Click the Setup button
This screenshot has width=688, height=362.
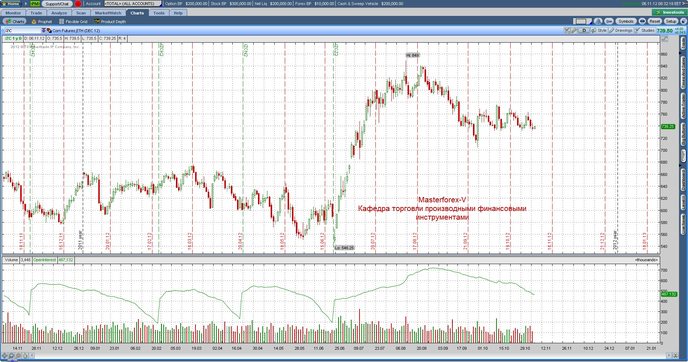[x=671, y=21]
